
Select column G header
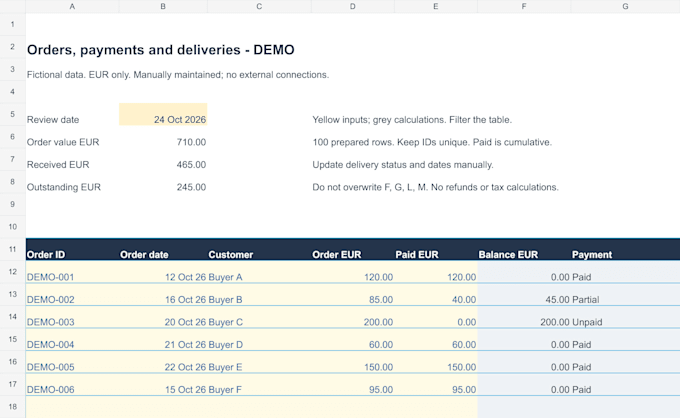coord(625,6)
